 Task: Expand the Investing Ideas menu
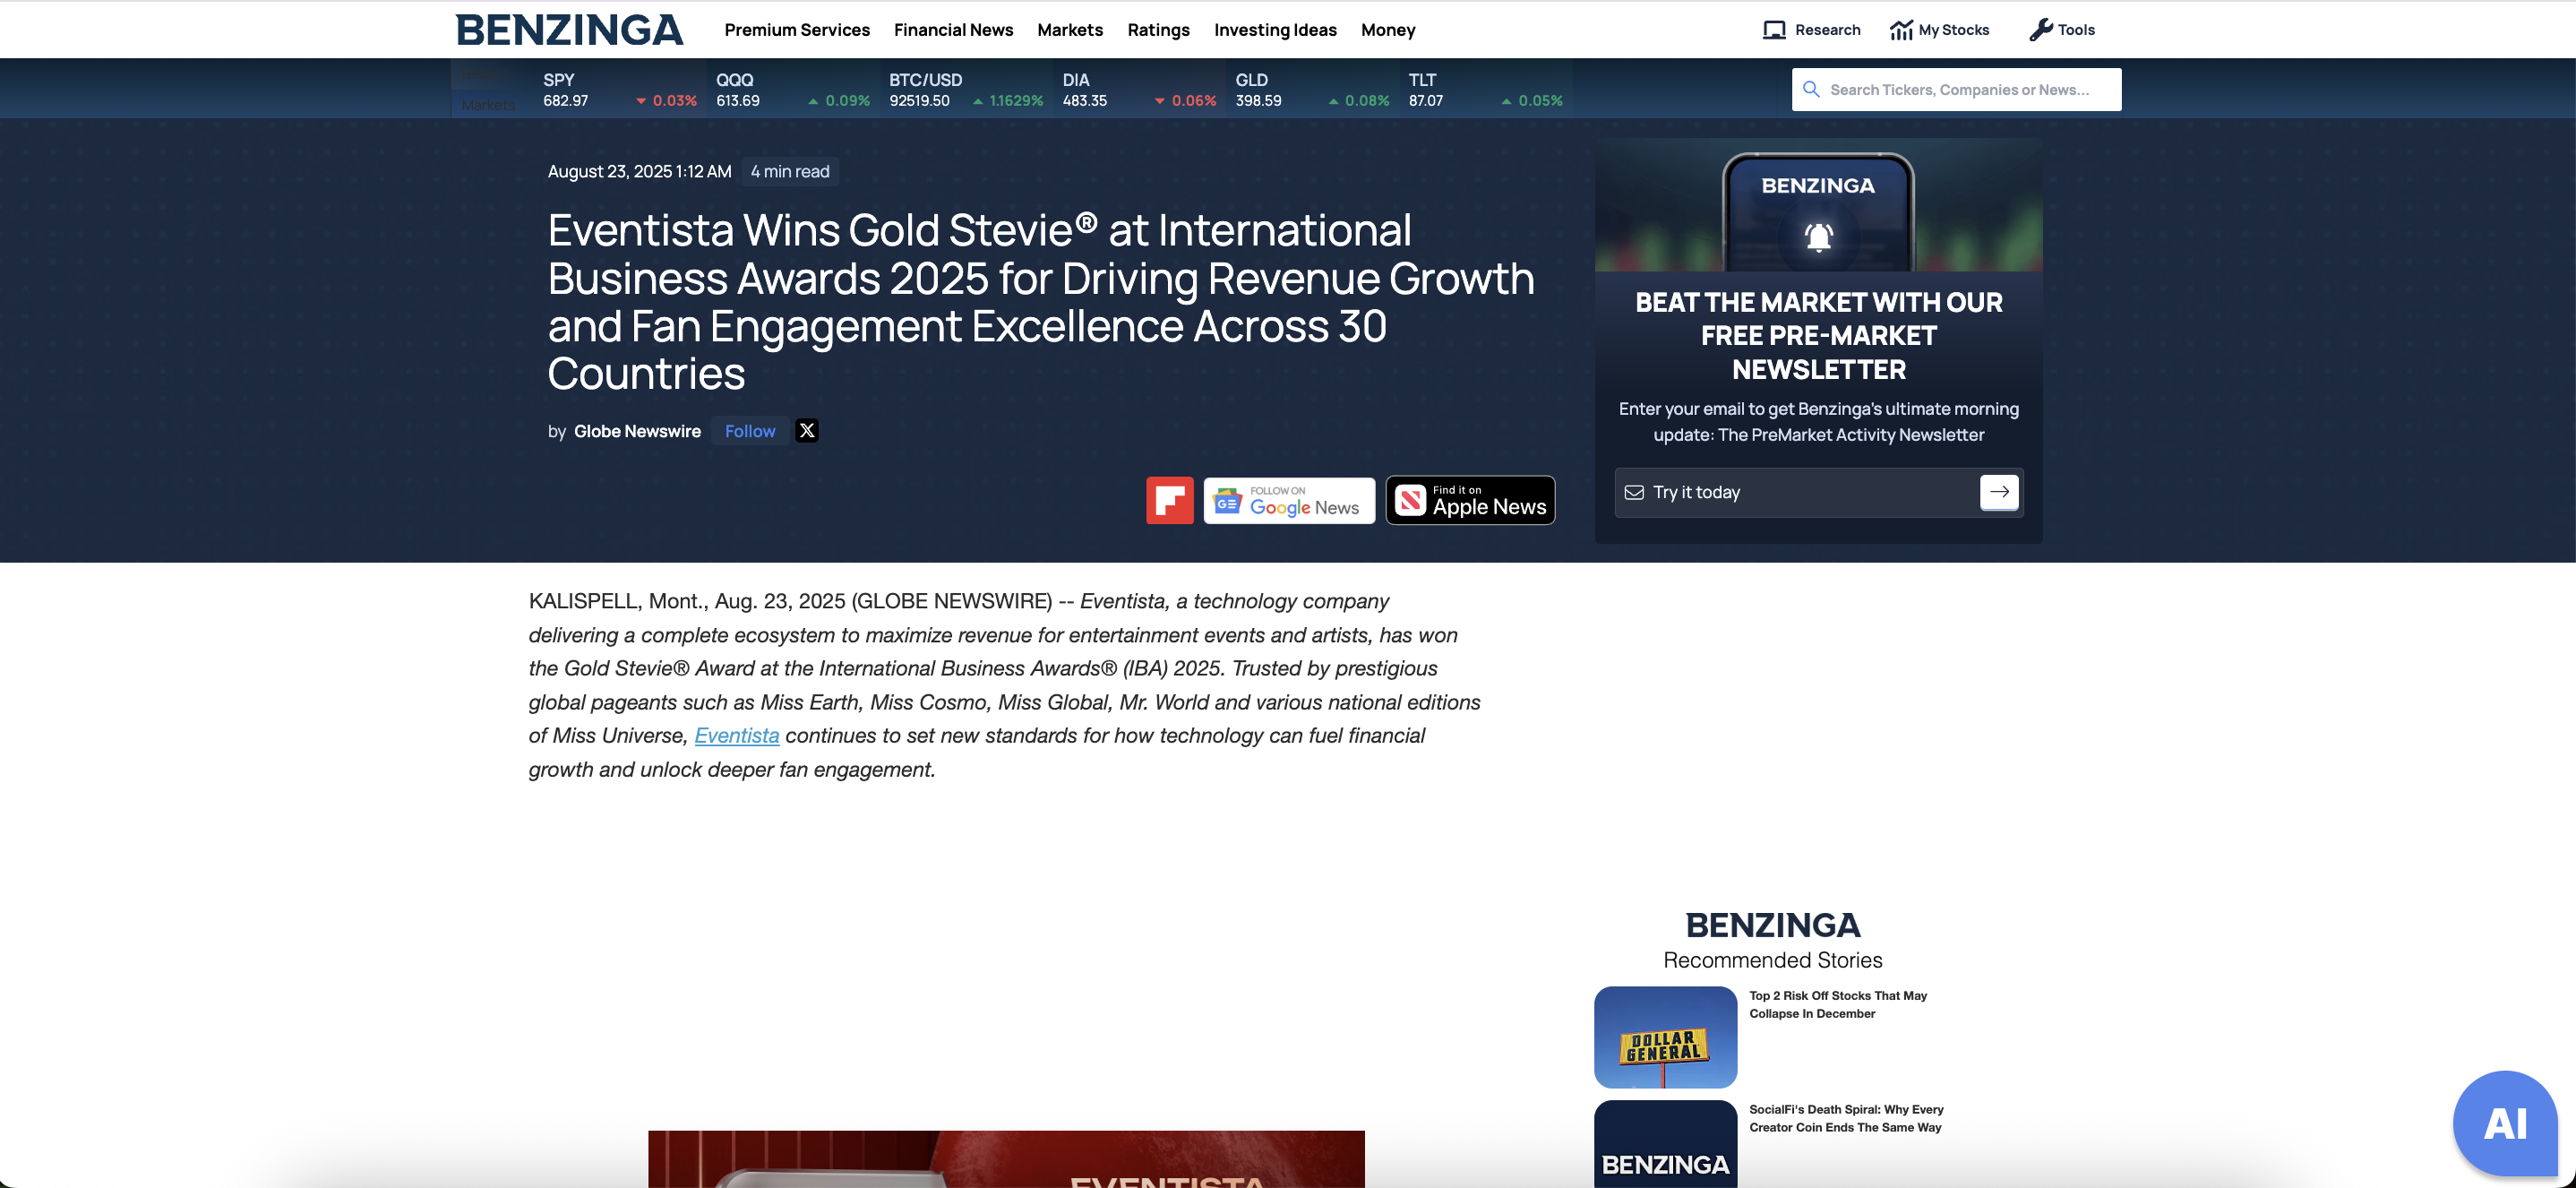1275,30
